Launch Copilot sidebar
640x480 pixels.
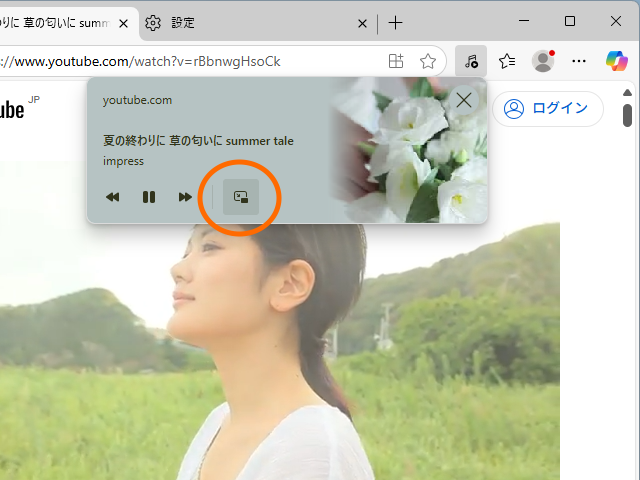point(616,61)
